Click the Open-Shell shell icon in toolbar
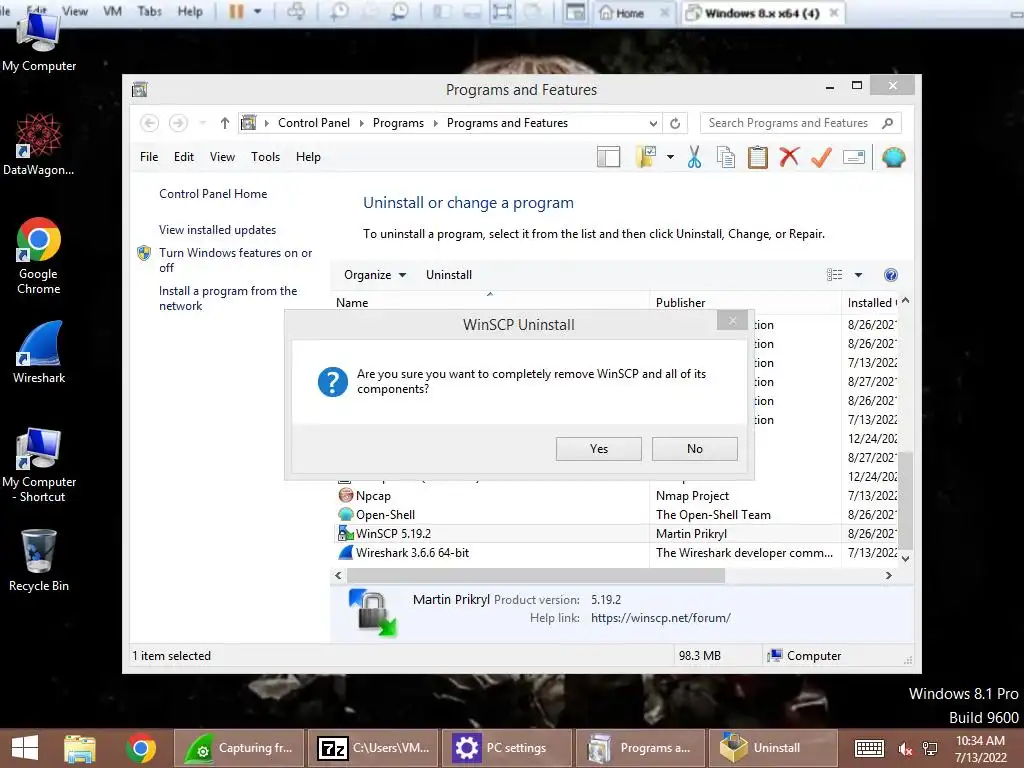 (893, 157)
